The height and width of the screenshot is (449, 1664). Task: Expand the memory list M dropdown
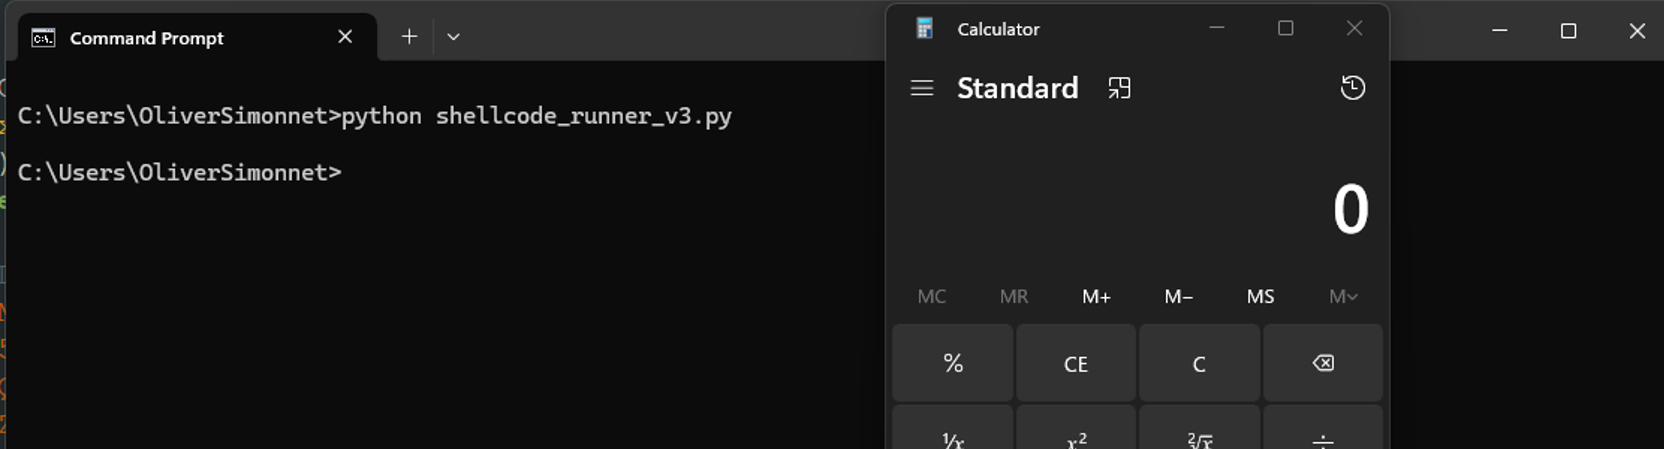tap(1342, 297)
